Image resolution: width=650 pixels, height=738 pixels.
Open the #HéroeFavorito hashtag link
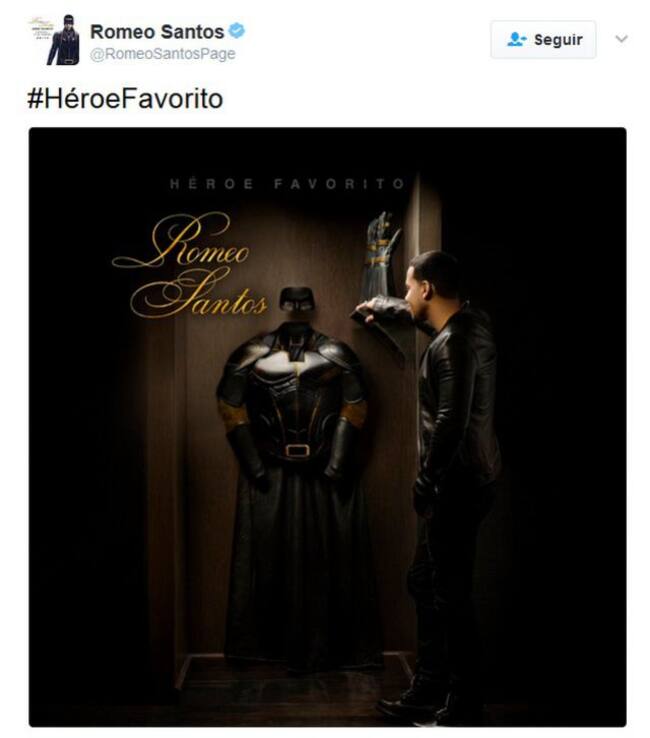[125, 99]
